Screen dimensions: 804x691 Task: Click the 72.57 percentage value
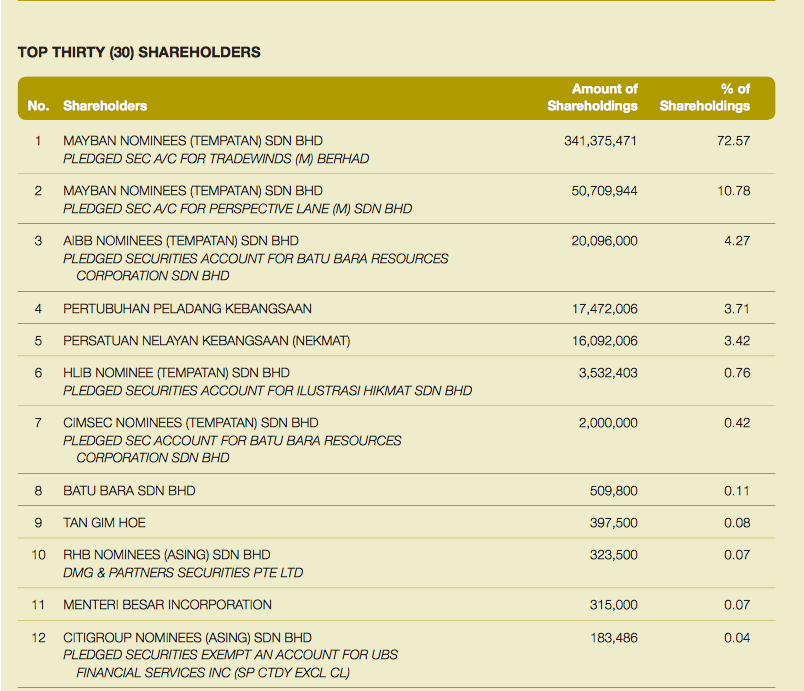click(733, 141)
